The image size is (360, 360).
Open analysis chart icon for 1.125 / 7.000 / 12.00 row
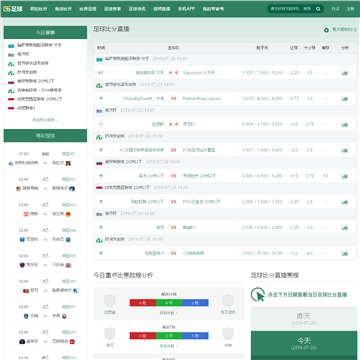point(345,73)
